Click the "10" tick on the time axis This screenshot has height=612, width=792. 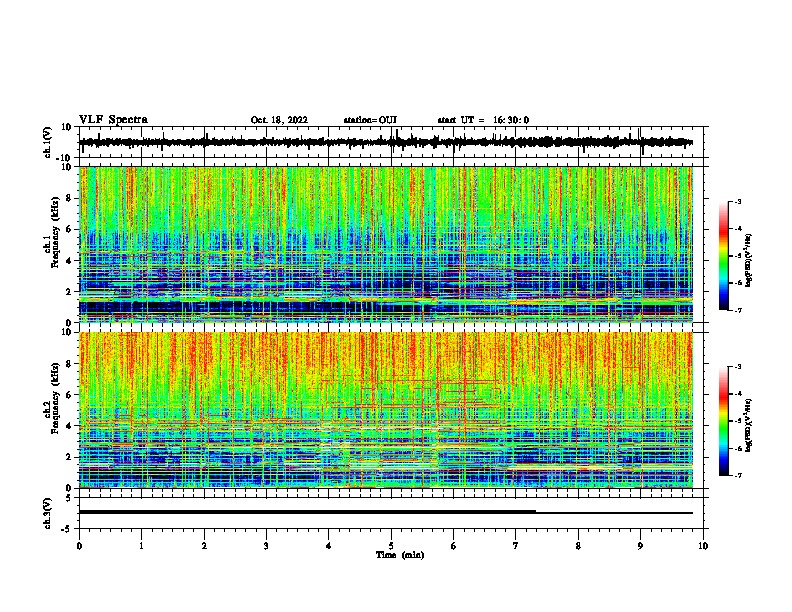click(x=703, y=546)
